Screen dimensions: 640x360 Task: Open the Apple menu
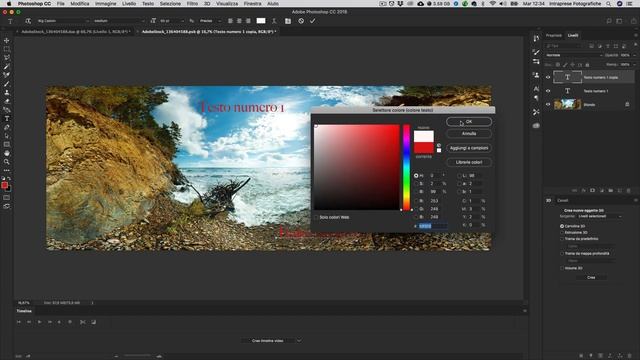coord(8,3)
